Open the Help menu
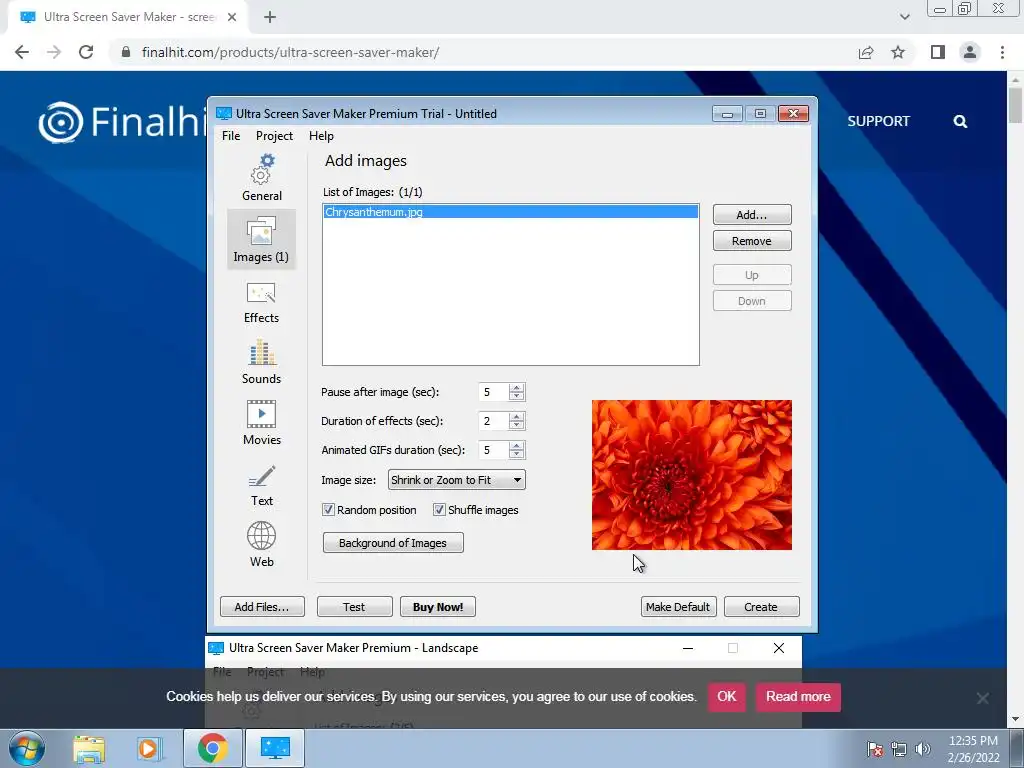Viewport: 1024px width, 768px height. coord(321,136)
